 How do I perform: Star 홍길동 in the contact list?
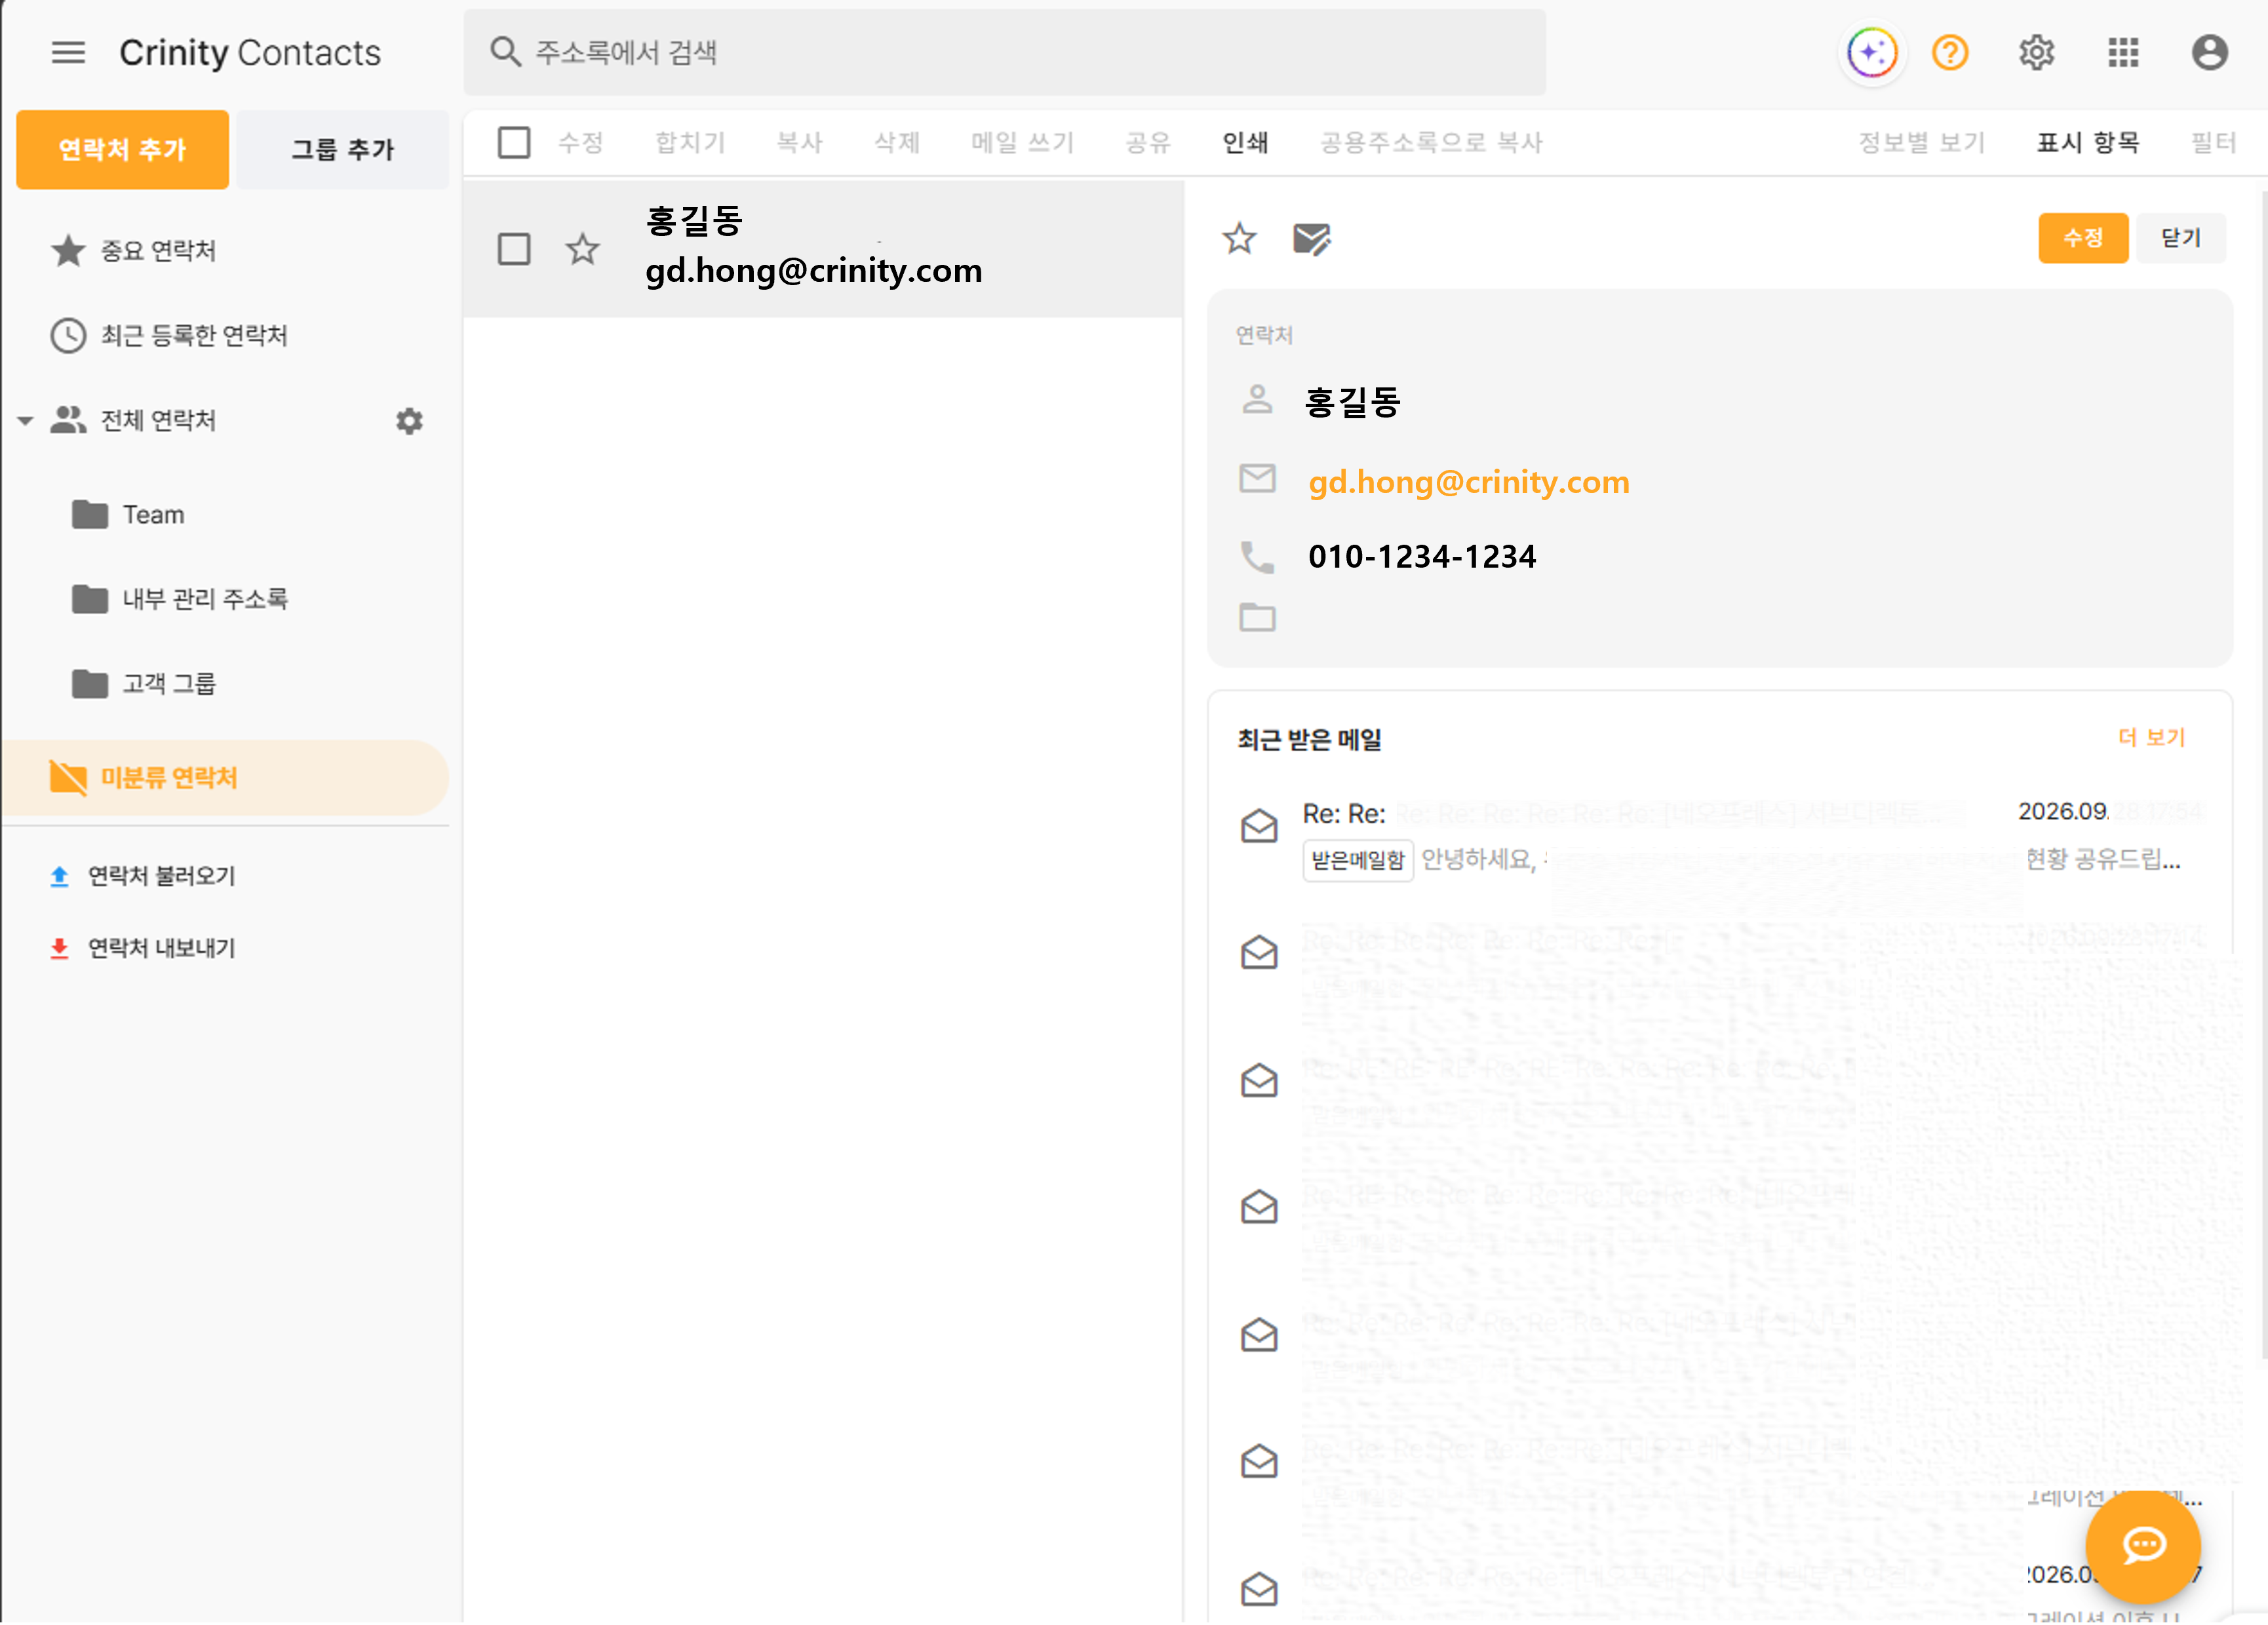tap(582, 249)
